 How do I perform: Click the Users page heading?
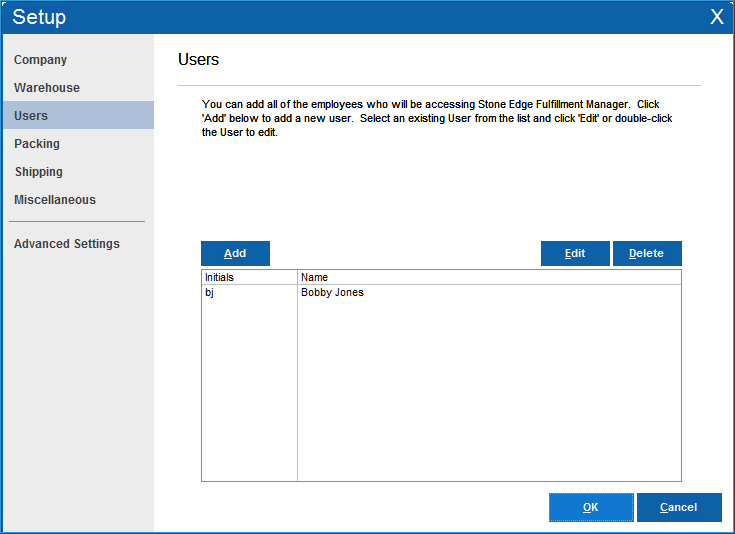(198, 60)
